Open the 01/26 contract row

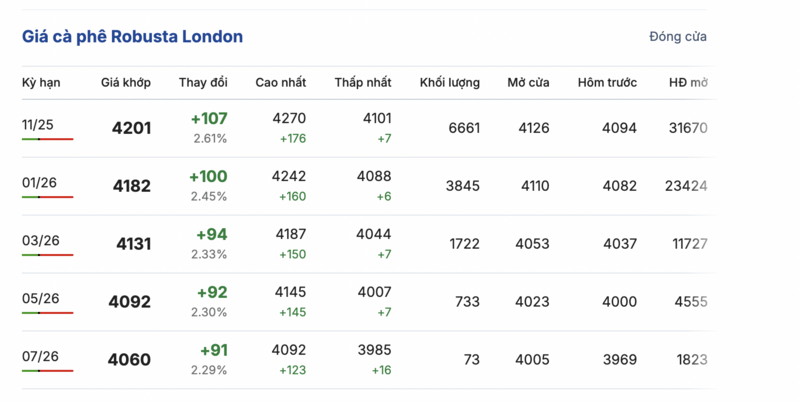tap(40, 183)
